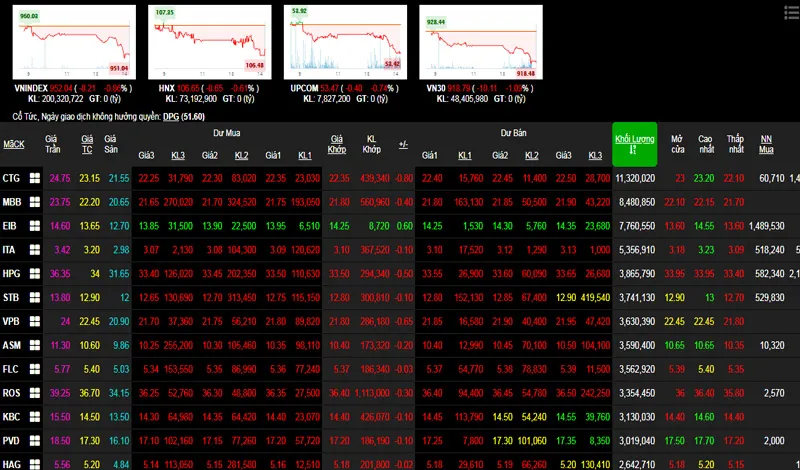
Task: Open the VNINDEX chart thumbnail
Action: pyautogui.click(x=74, y=42)
